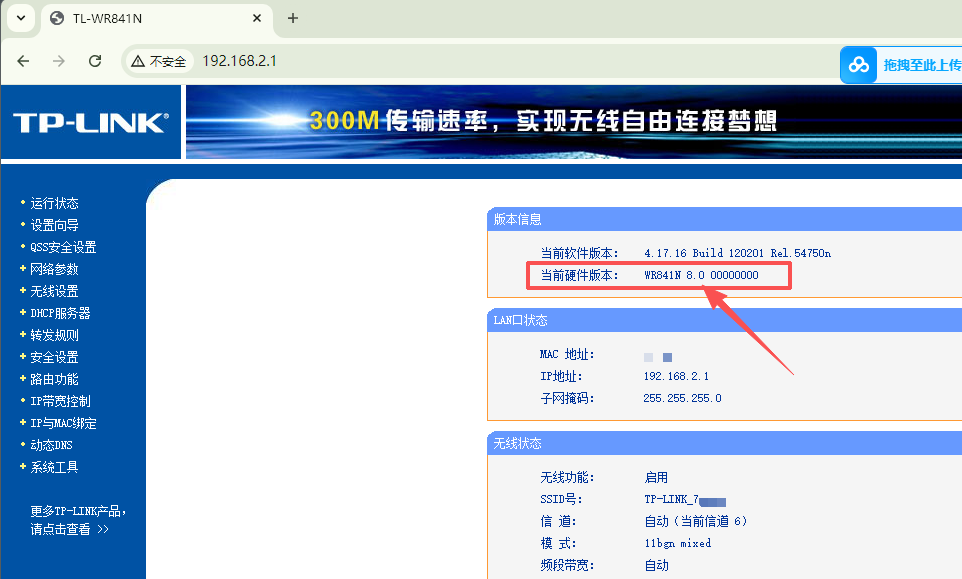Screen dimensions: 962x579
Task: Expand 安全设置 menu
Action: [55, 357]
